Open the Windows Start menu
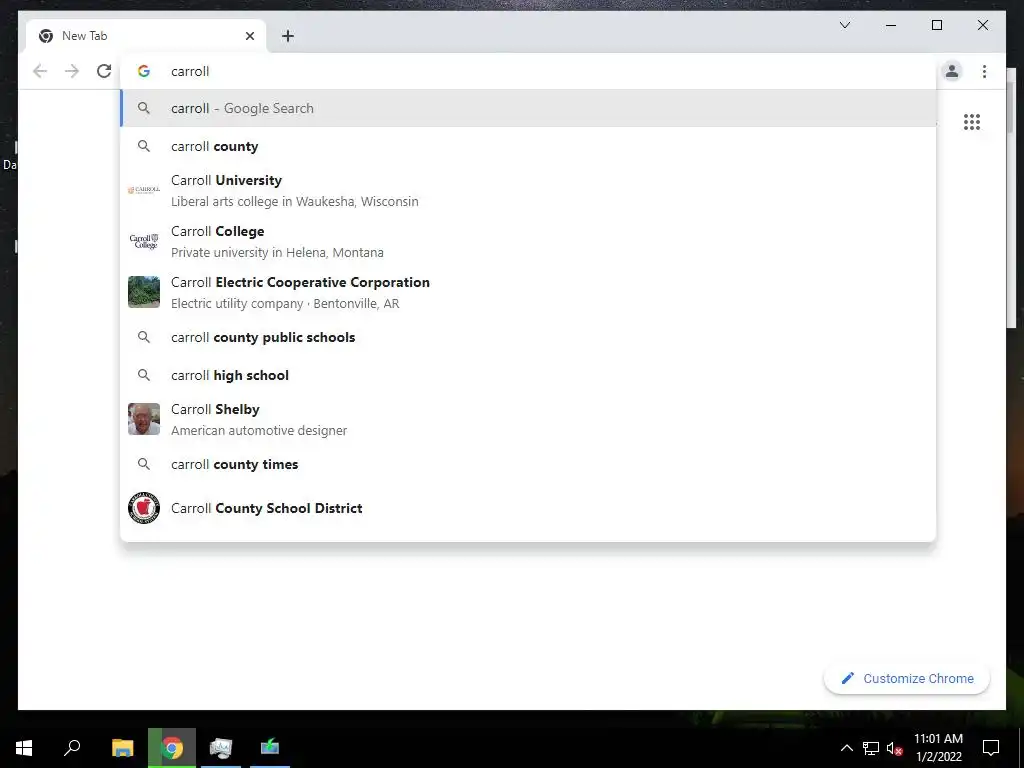The image size is (1024, 768). point(24,748)
